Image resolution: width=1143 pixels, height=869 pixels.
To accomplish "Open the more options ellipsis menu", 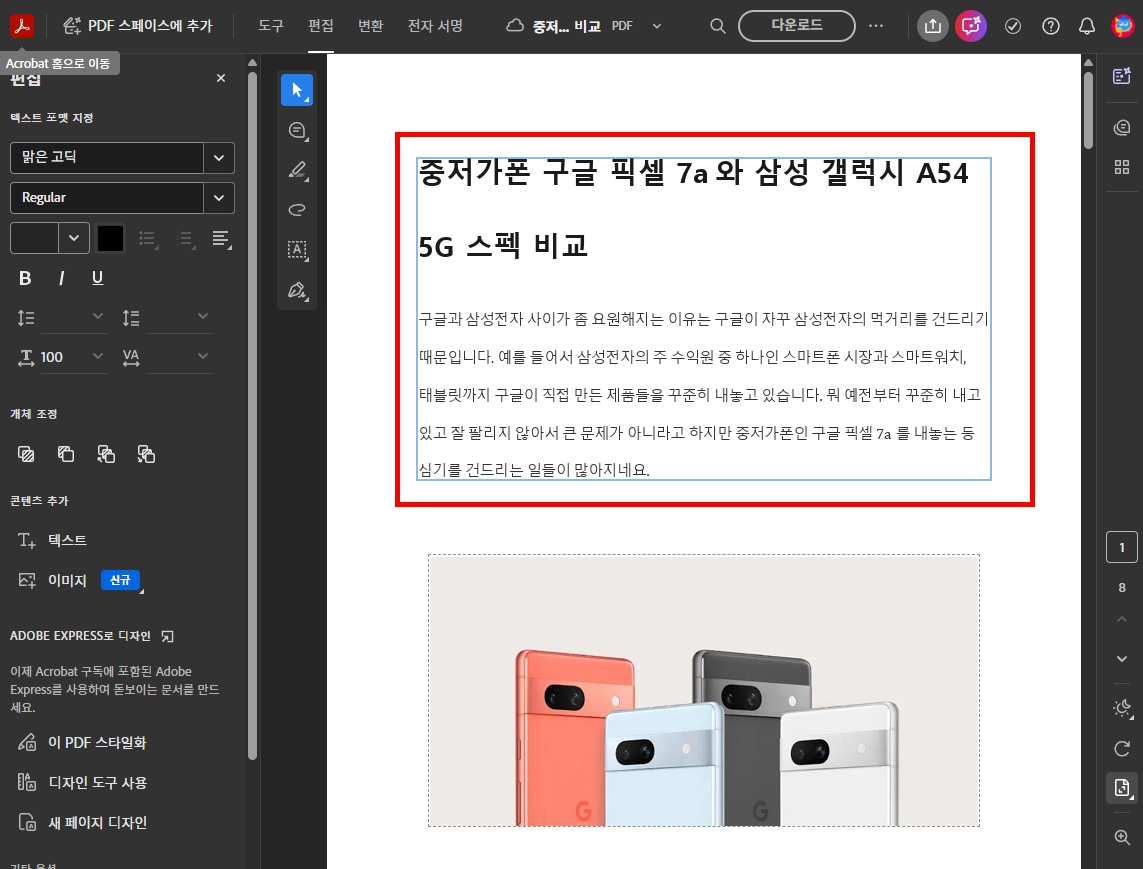I will [x=876, y=26].
